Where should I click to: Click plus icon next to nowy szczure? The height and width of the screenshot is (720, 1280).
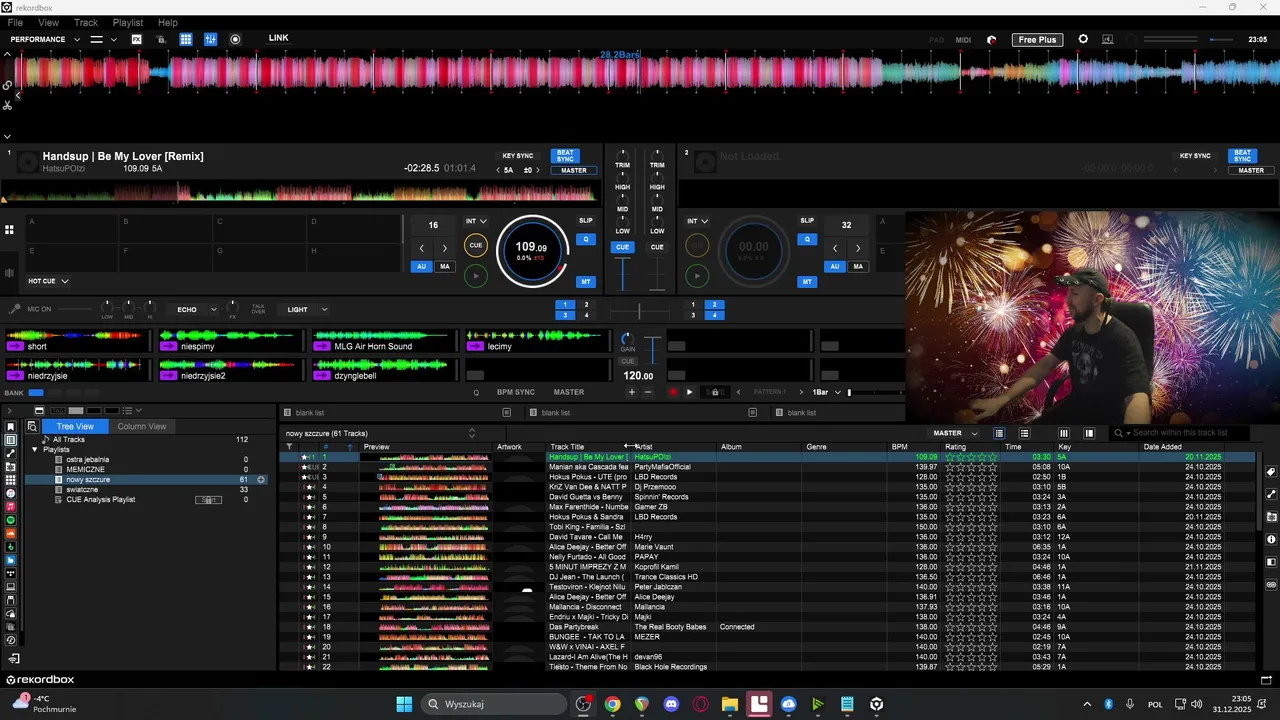261,480
